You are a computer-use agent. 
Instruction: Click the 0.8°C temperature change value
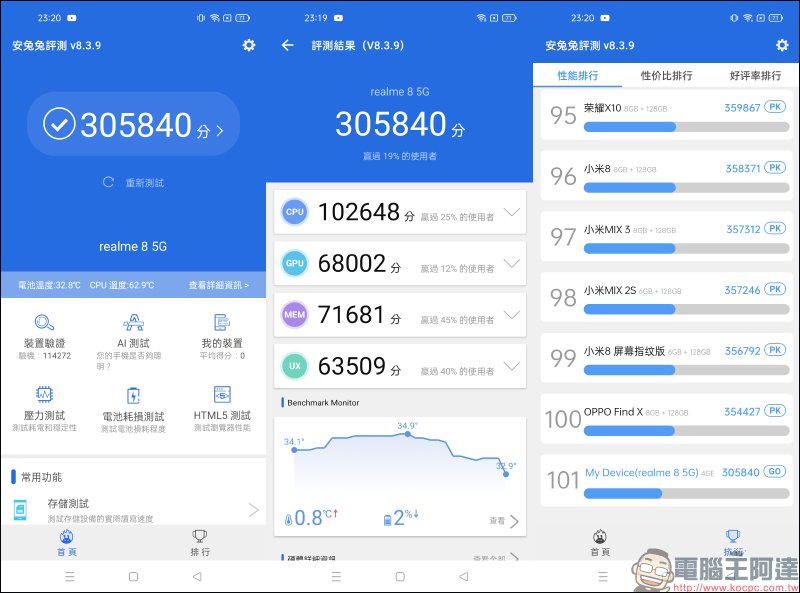[315, 517]
